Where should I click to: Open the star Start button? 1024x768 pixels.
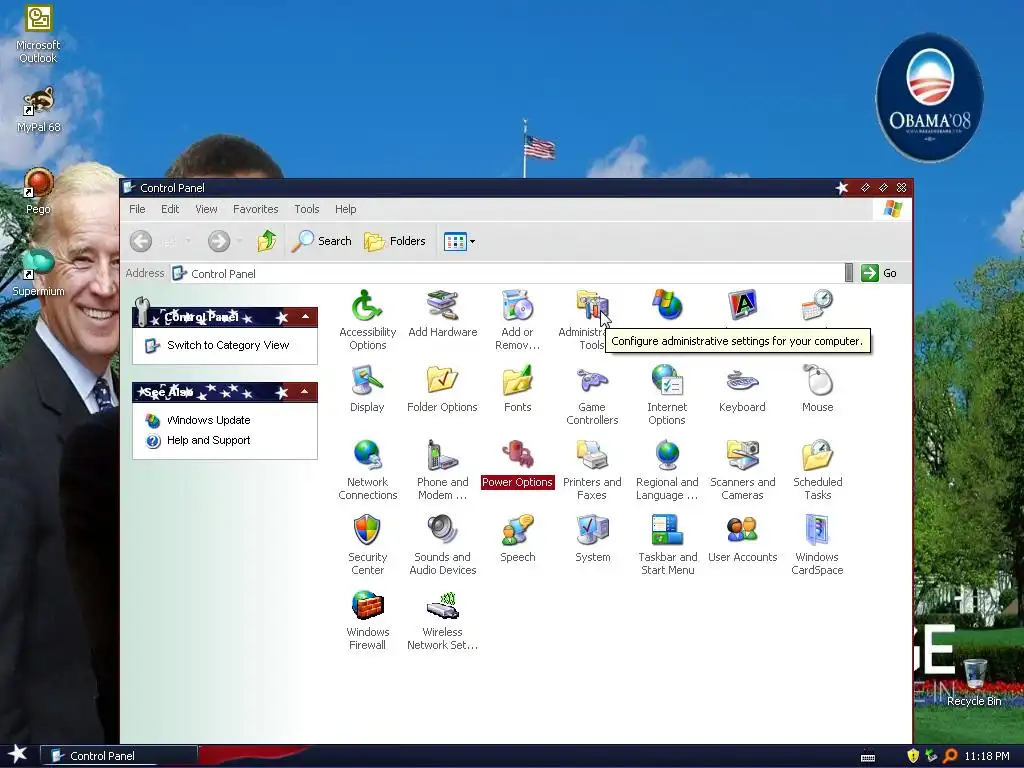tap(18, 754)
